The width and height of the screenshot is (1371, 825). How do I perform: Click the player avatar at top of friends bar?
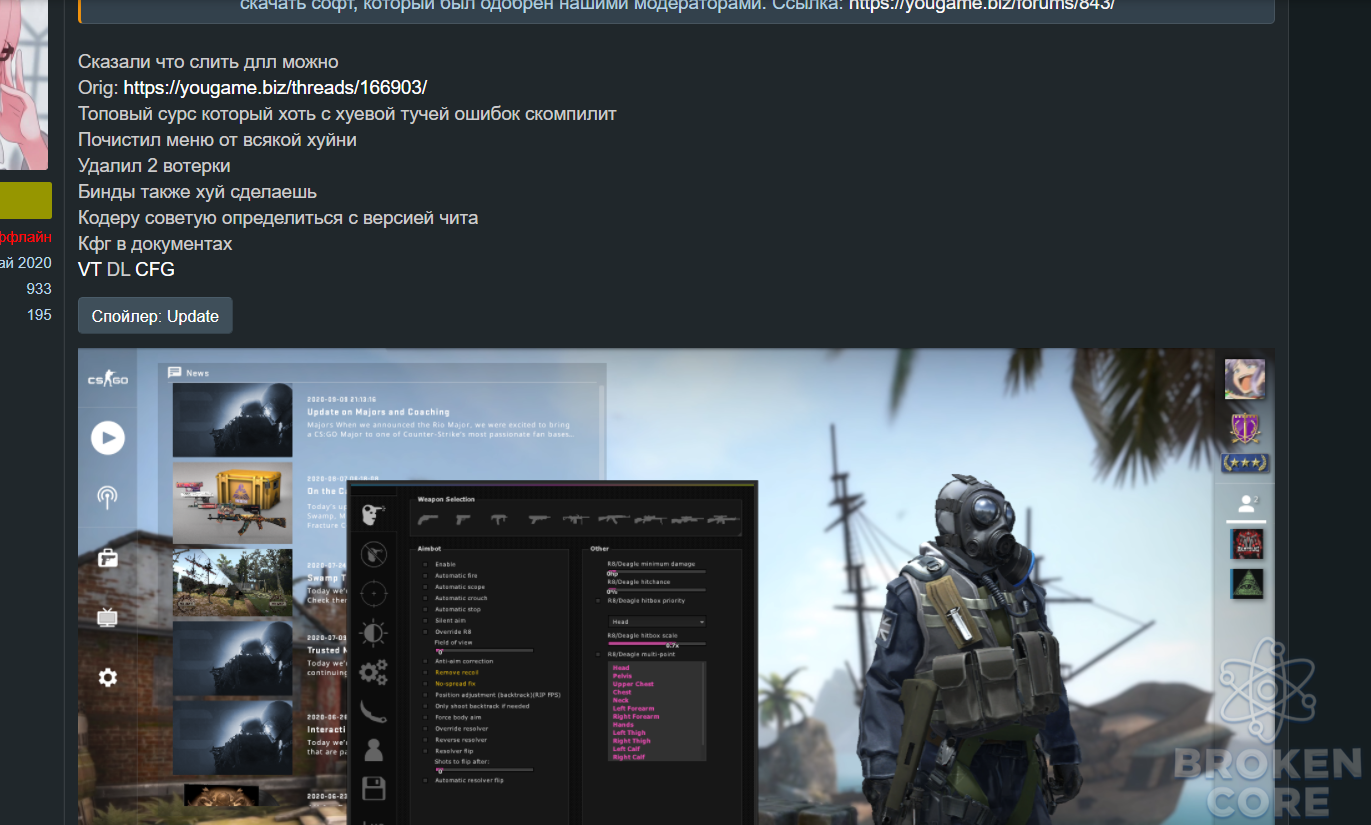pyautogui.click(x=1245, y=379)
